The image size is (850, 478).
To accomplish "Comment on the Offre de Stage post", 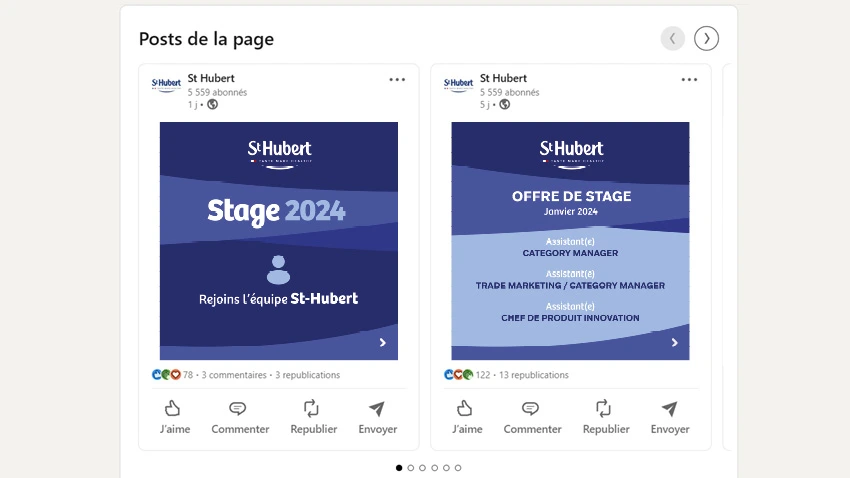I will [532, 417].
